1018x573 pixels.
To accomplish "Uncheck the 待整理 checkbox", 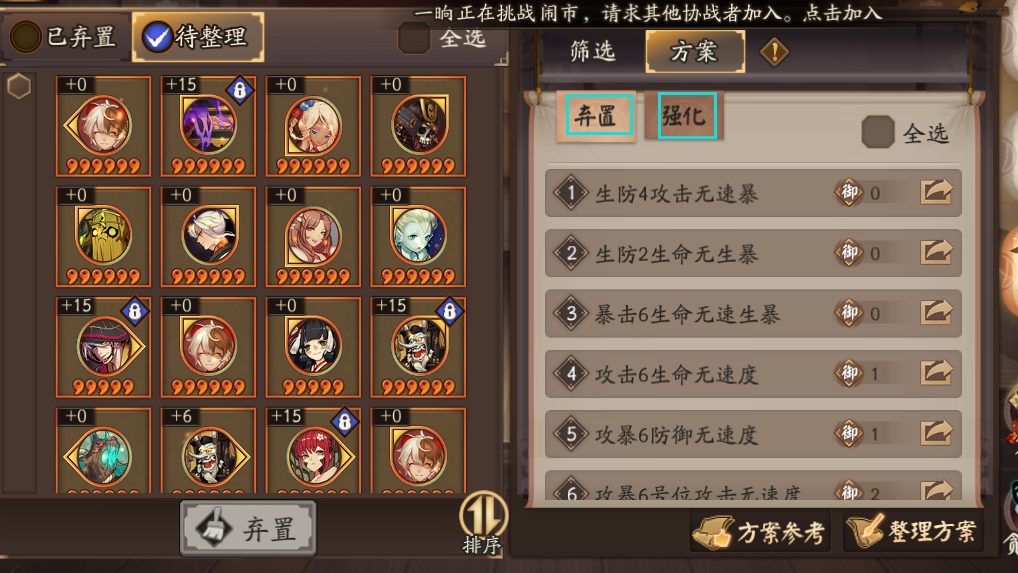I will 156,37.
